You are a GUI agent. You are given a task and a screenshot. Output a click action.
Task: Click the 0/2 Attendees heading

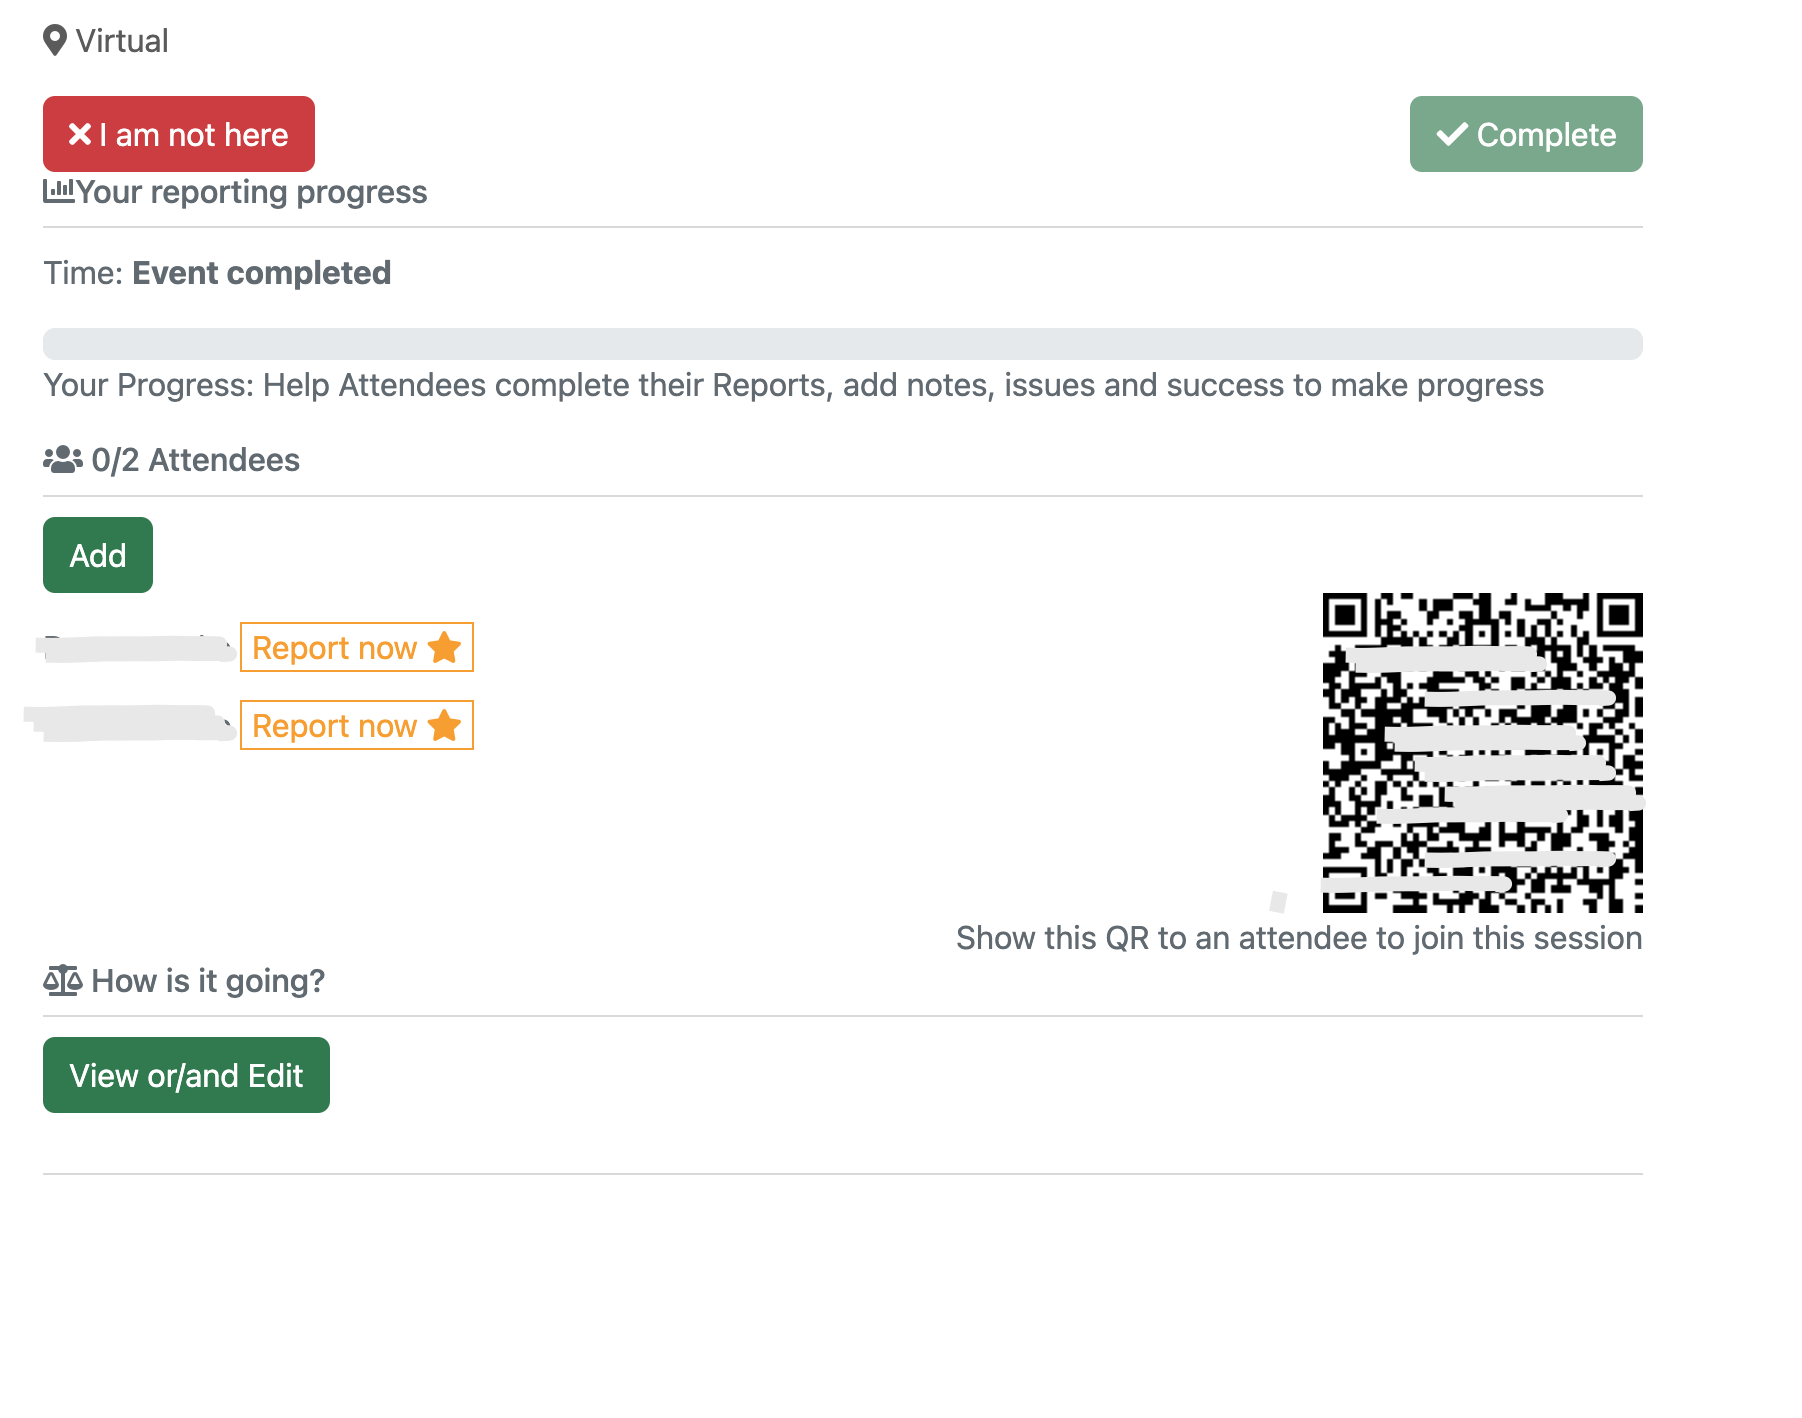pos(196,460)
